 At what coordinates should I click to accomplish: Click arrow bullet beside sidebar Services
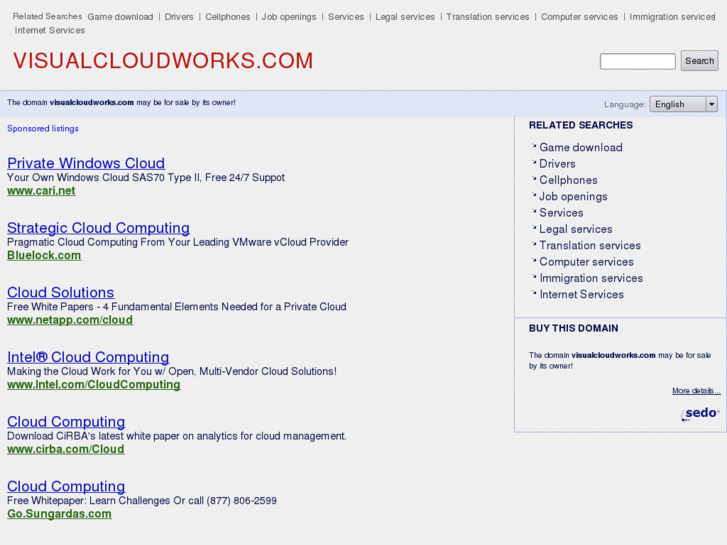534,211
